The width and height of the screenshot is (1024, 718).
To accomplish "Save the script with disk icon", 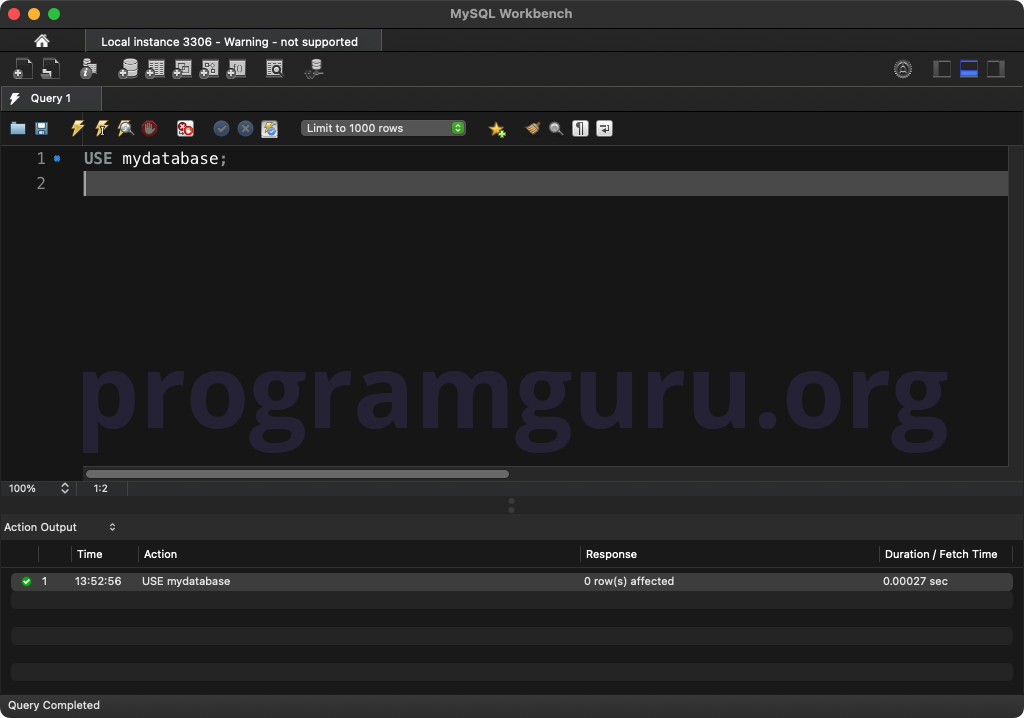I will 41,128.
